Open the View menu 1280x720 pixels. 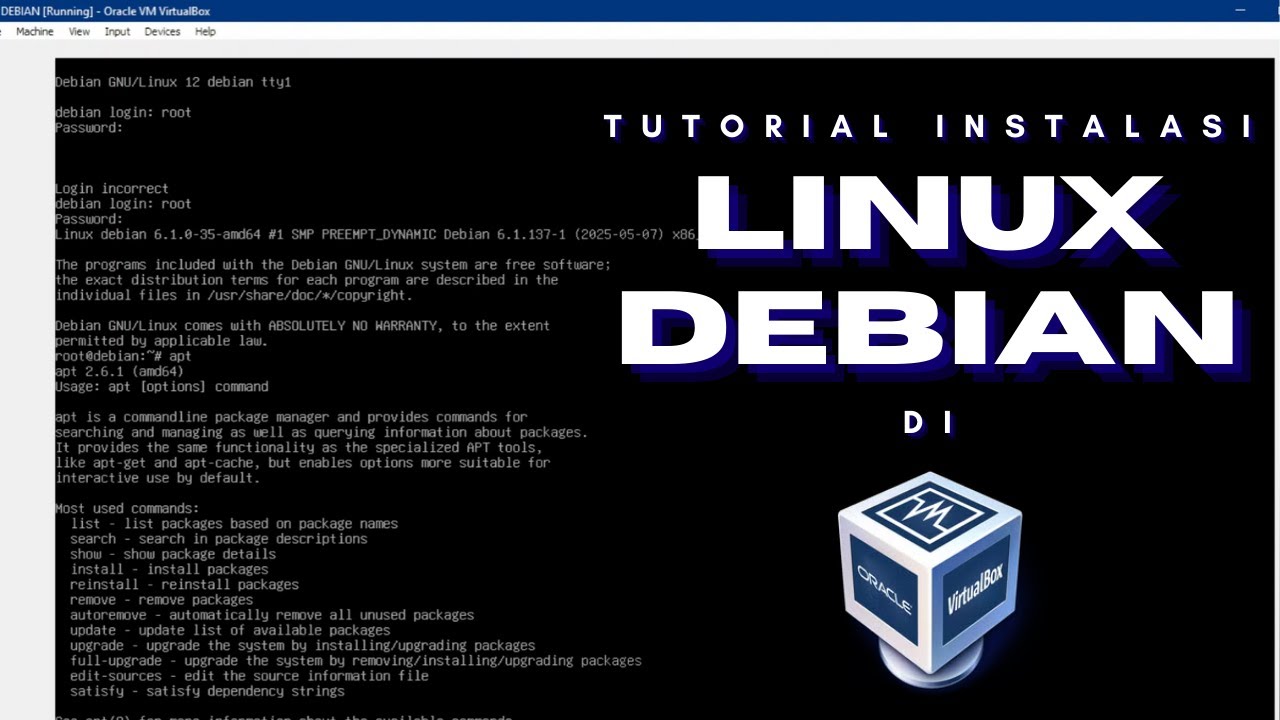(79, 32)
